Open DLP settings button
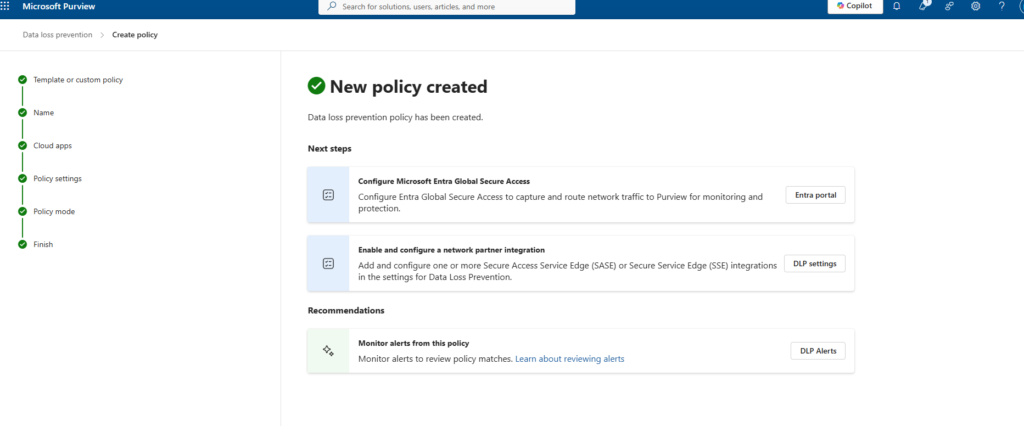This screenshot has width=1024, height=426. 815,264
